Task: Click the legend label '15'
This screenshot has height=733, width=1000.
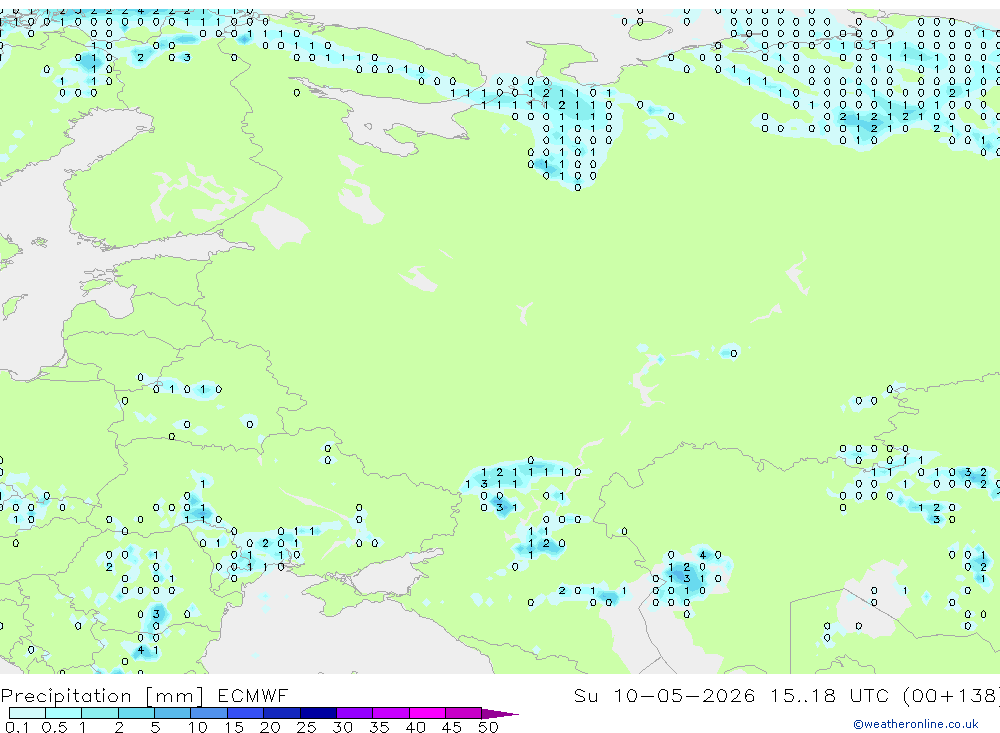Action: tap(233, 727)
